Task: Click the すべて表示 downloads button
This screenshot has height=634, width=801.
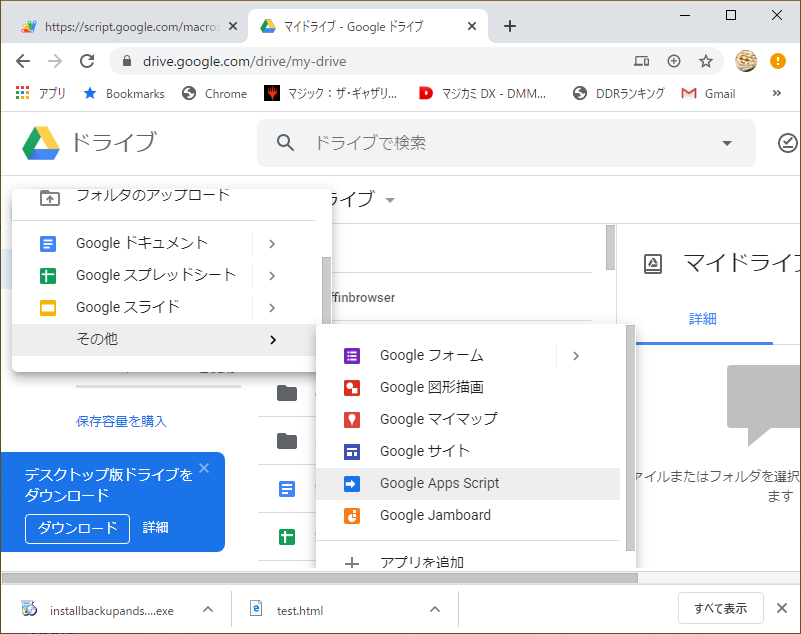Action: 721,608
